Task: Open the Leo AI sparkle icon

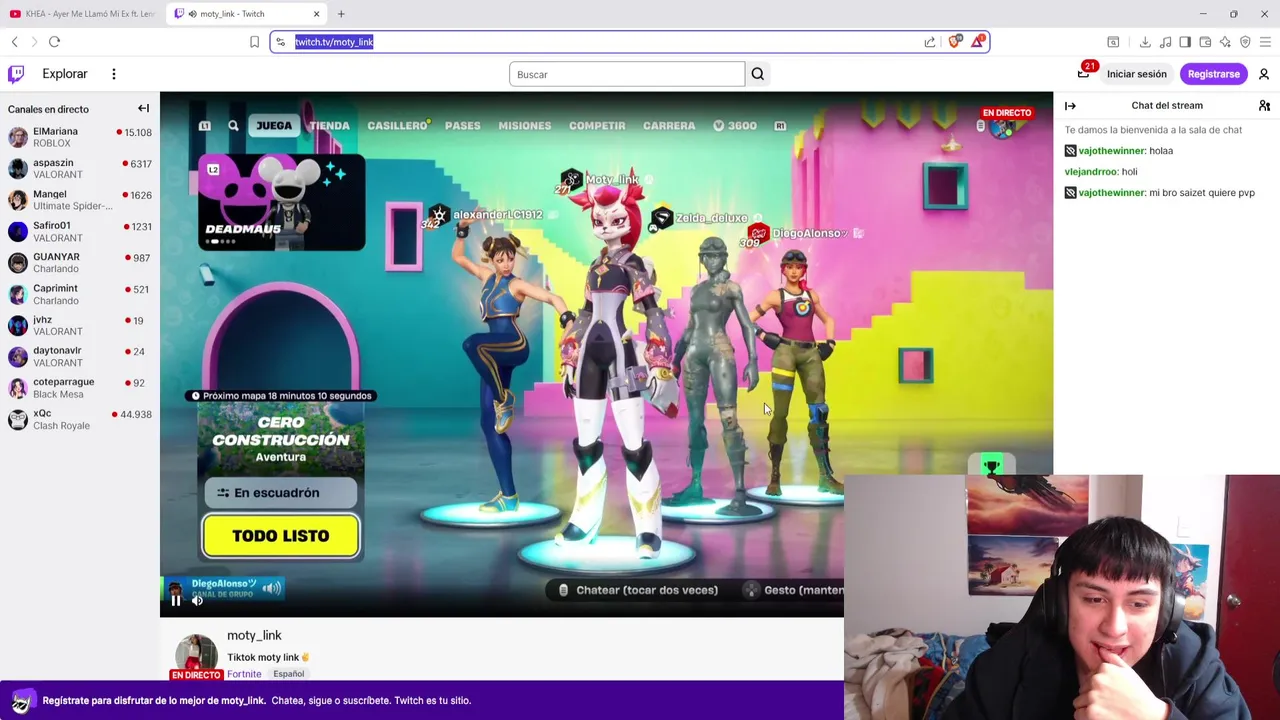Action: pos(1225,42)
